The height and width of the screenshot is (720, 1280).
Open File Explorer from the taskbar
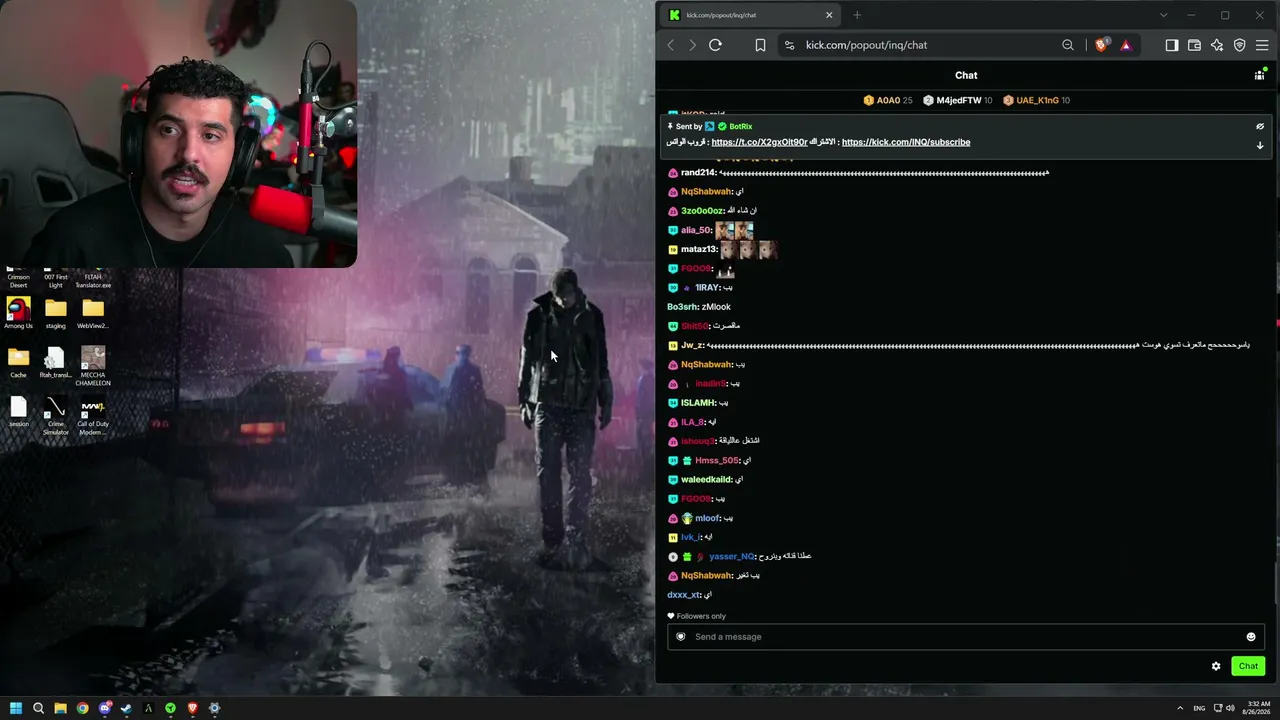[60, 708]
